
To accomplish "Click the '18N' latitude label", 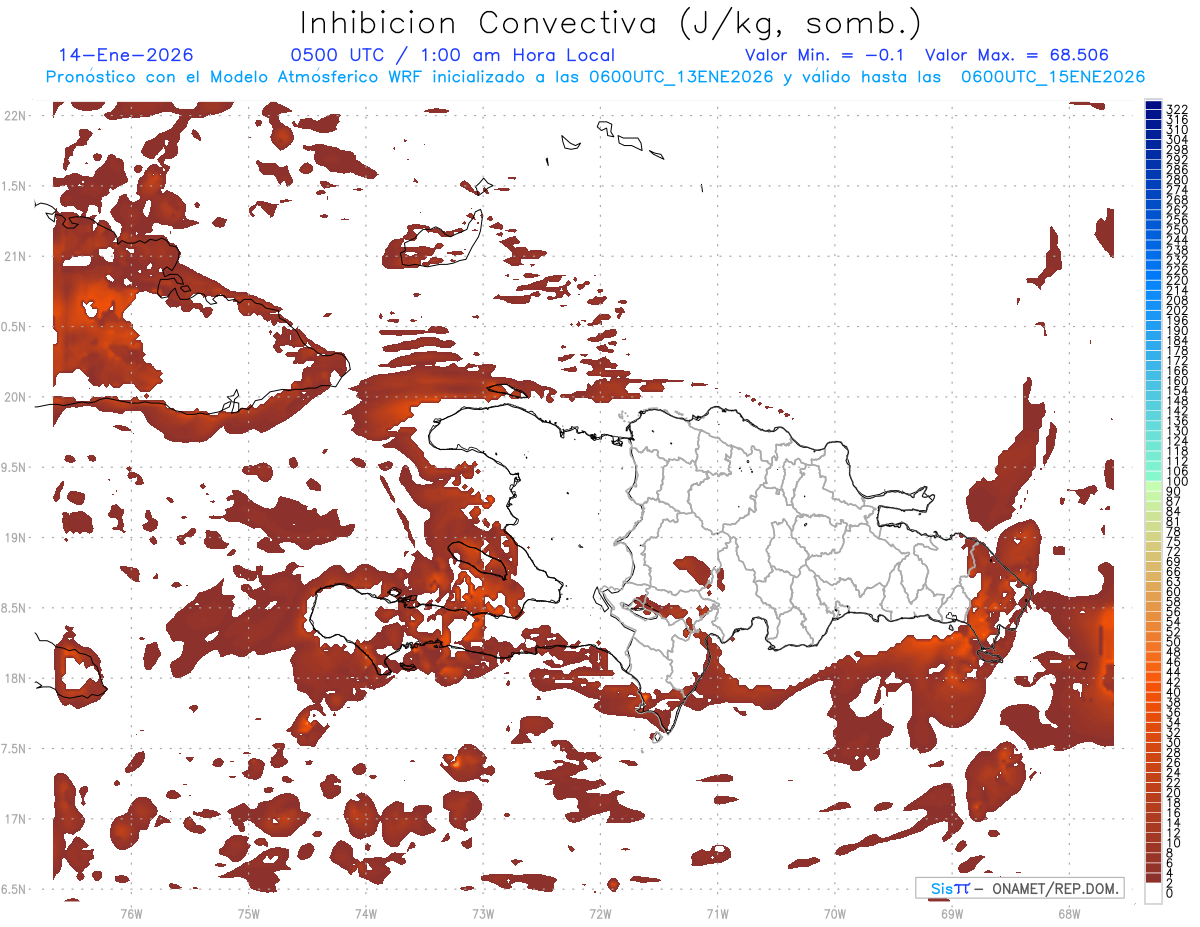I will click(15, 678).
